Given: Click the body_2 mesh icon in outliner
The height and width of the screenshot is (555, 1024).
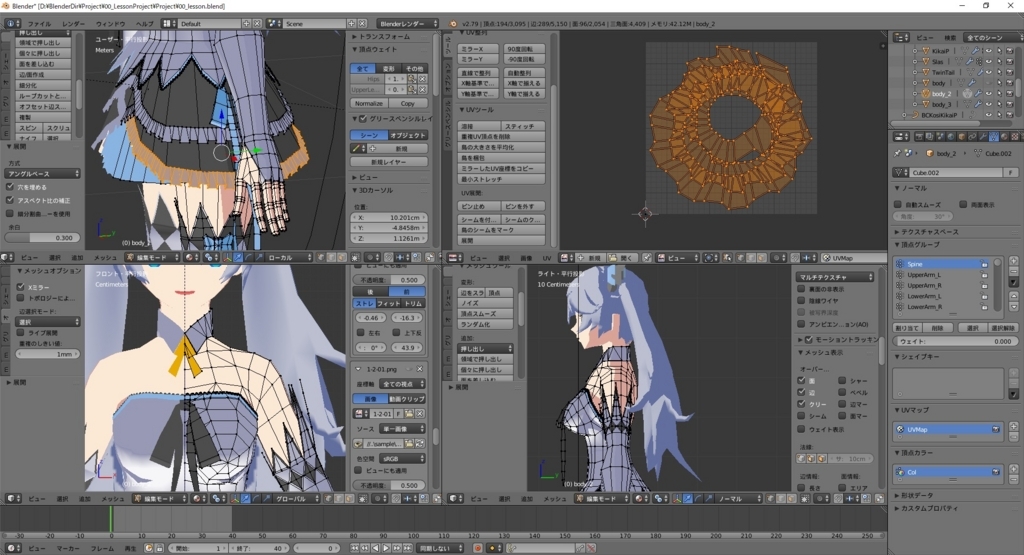Looking at the screenshot, I should pos(926,94).
